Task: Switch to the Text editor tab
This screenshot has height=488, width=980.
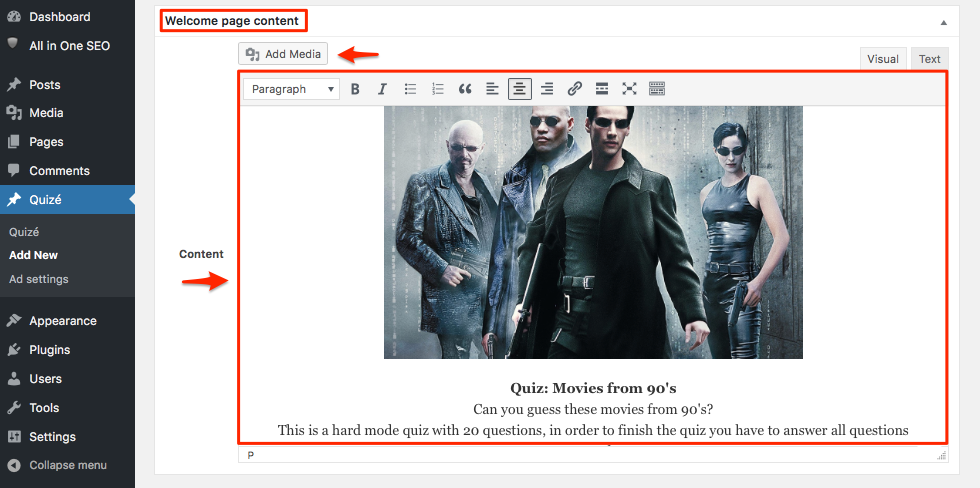Action: (x=929, y=59)
